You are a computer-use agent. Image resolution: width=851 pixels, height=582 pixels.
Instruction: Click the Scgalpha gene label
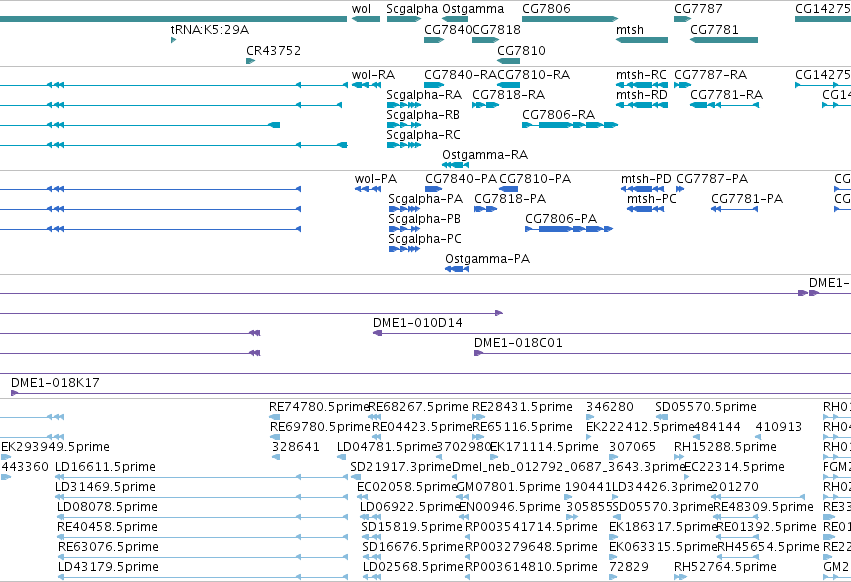point(412,9)
